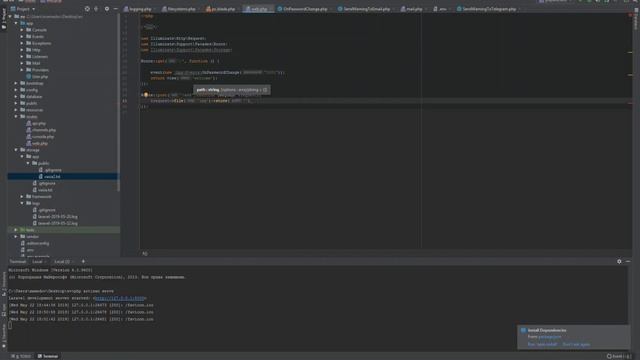Image resolution: width=640 pixels, height=360 pixels.
Task: Expand the Console folder
Action: coord(22,30)
